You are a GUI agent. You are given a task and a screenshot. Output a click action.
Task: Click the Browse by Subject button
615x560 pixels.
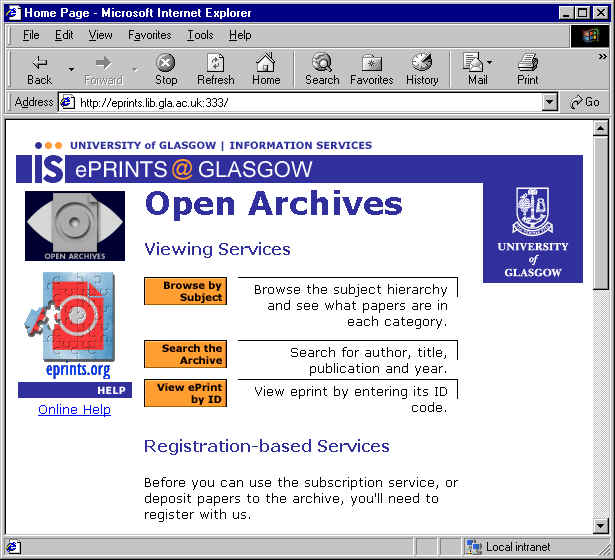(185, 291)
